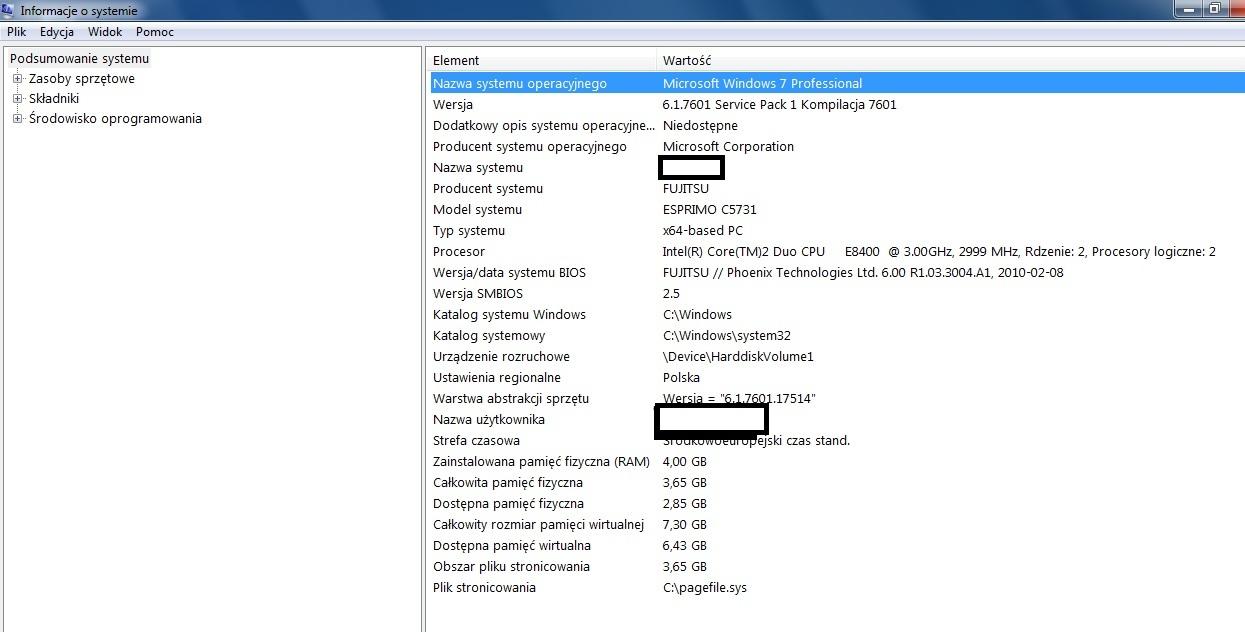Open the Edycja menu

point(57,32)
